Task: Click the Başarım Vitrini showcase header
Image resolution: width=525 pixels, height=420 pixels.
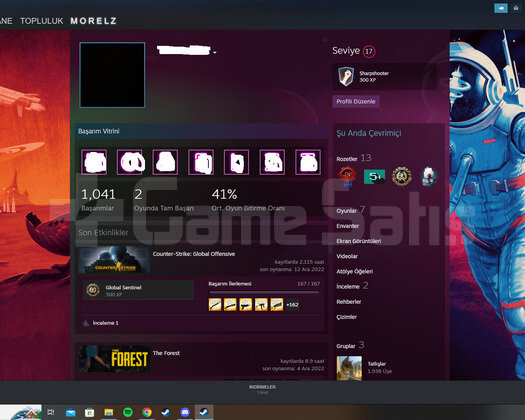Action: point(202,131)
